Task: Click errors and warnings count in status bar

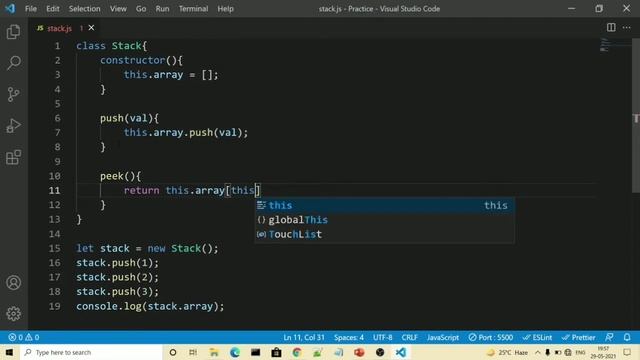Action: (24, 338)
